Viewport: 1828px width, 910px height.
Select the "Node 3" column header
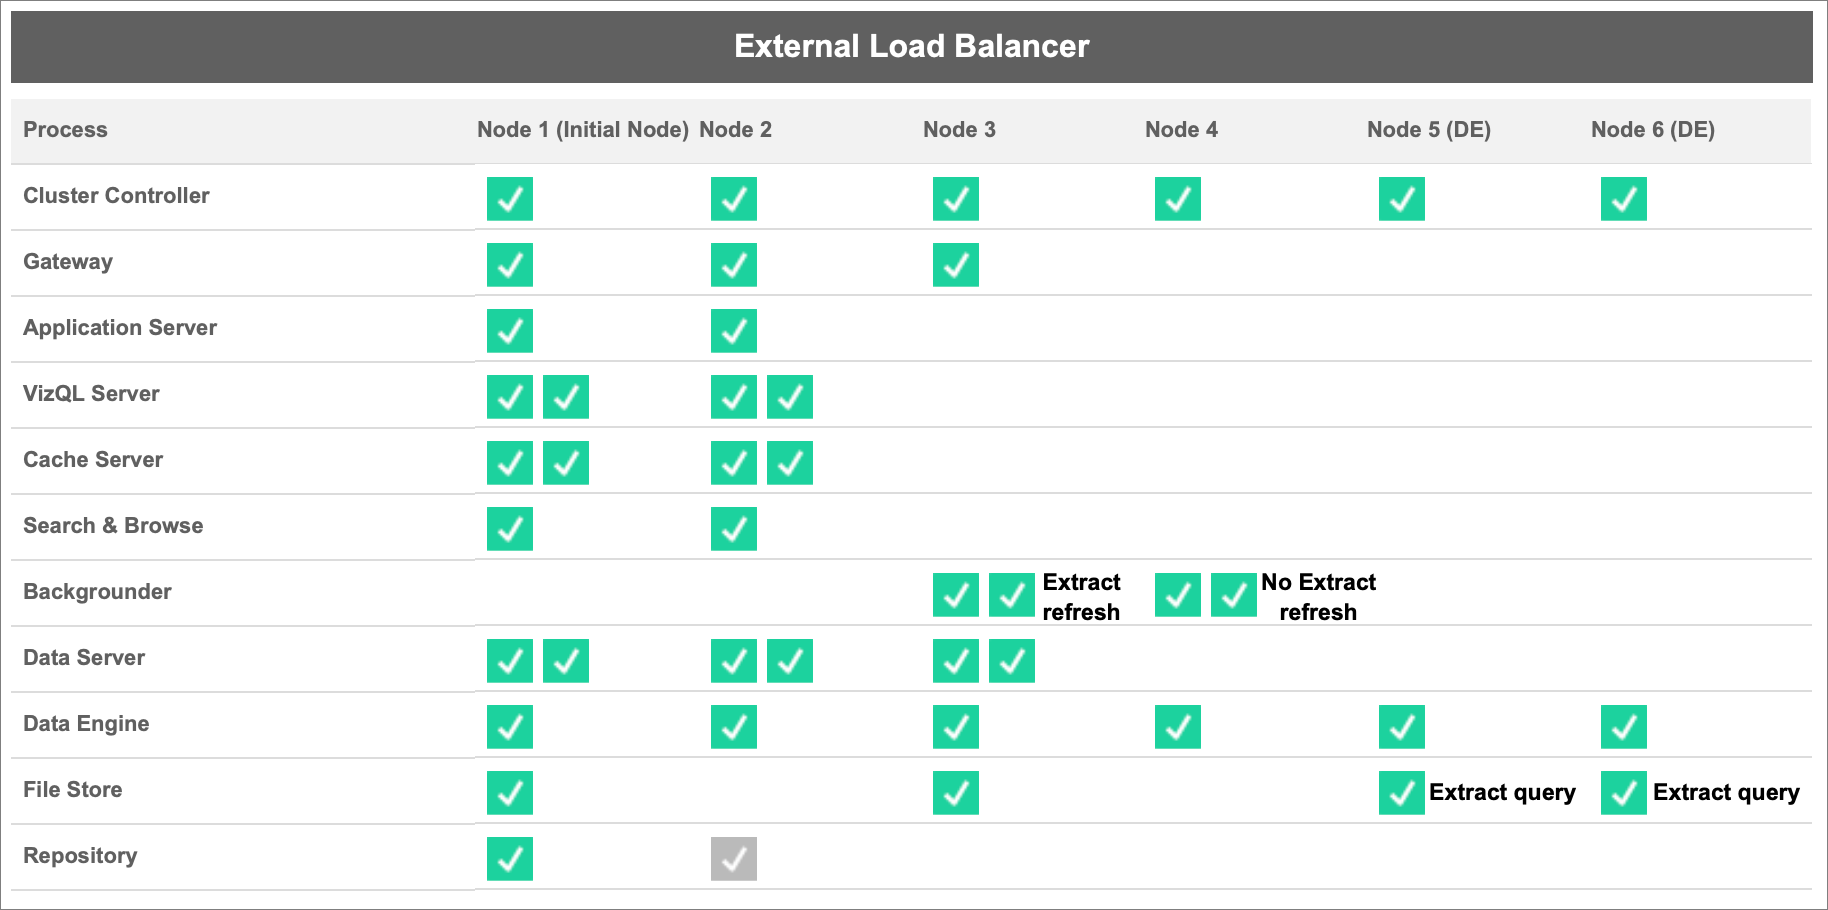[959, 130]
